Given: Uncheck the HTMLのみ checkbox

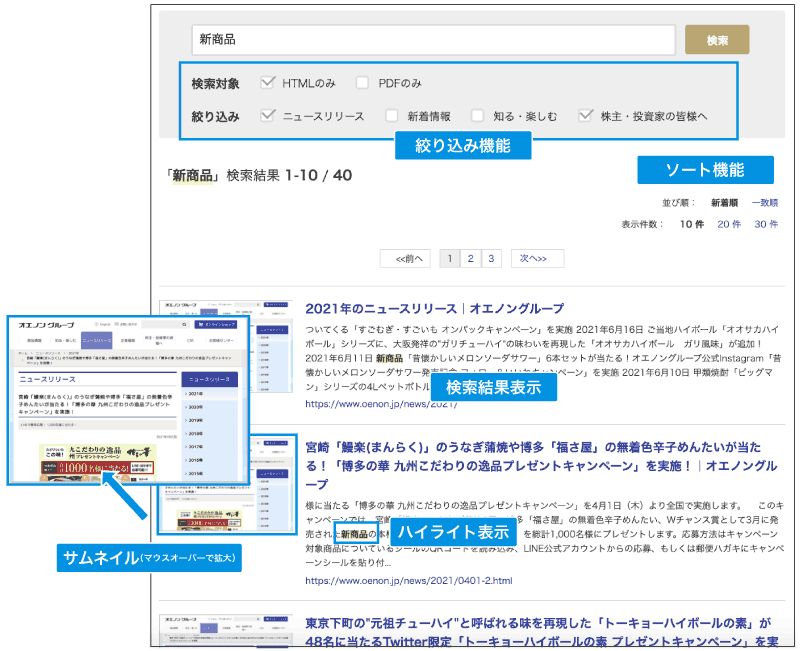Looking at the screenshot, I should (267, 82).
